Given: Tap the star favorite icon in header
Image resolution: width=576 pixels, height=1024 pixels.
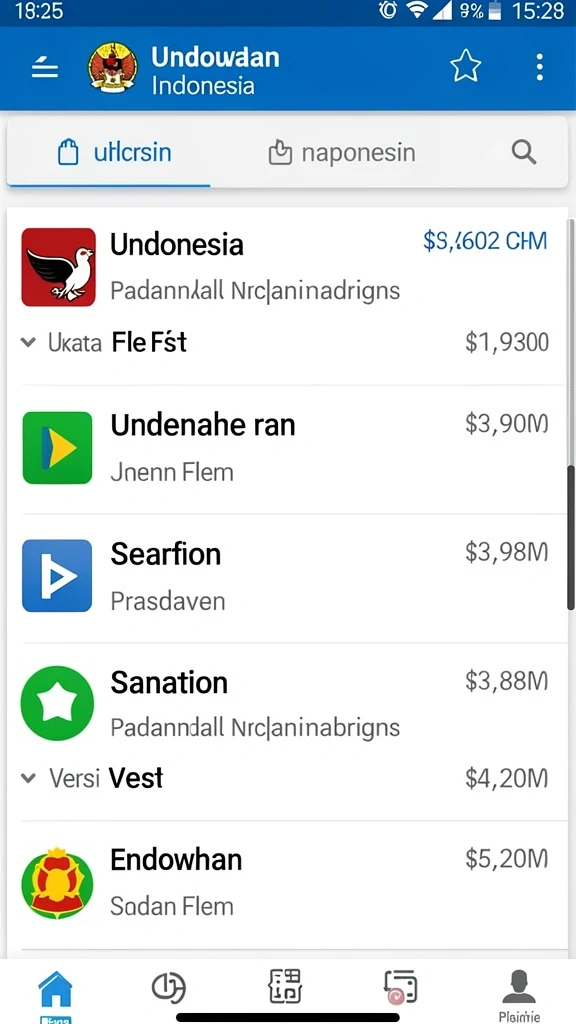Looking at the screenshot, I should coord(466,67).
